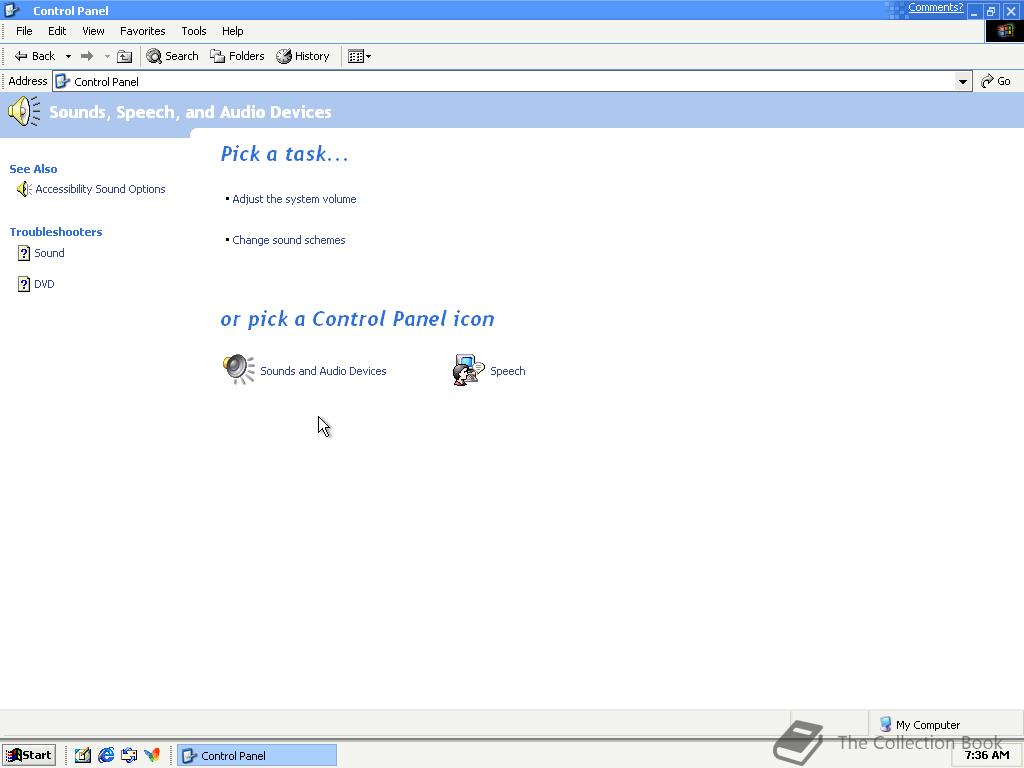Open the View menu
Image resolution: width=1024 pixels, height=768 pixels.
tap(93, 31)
